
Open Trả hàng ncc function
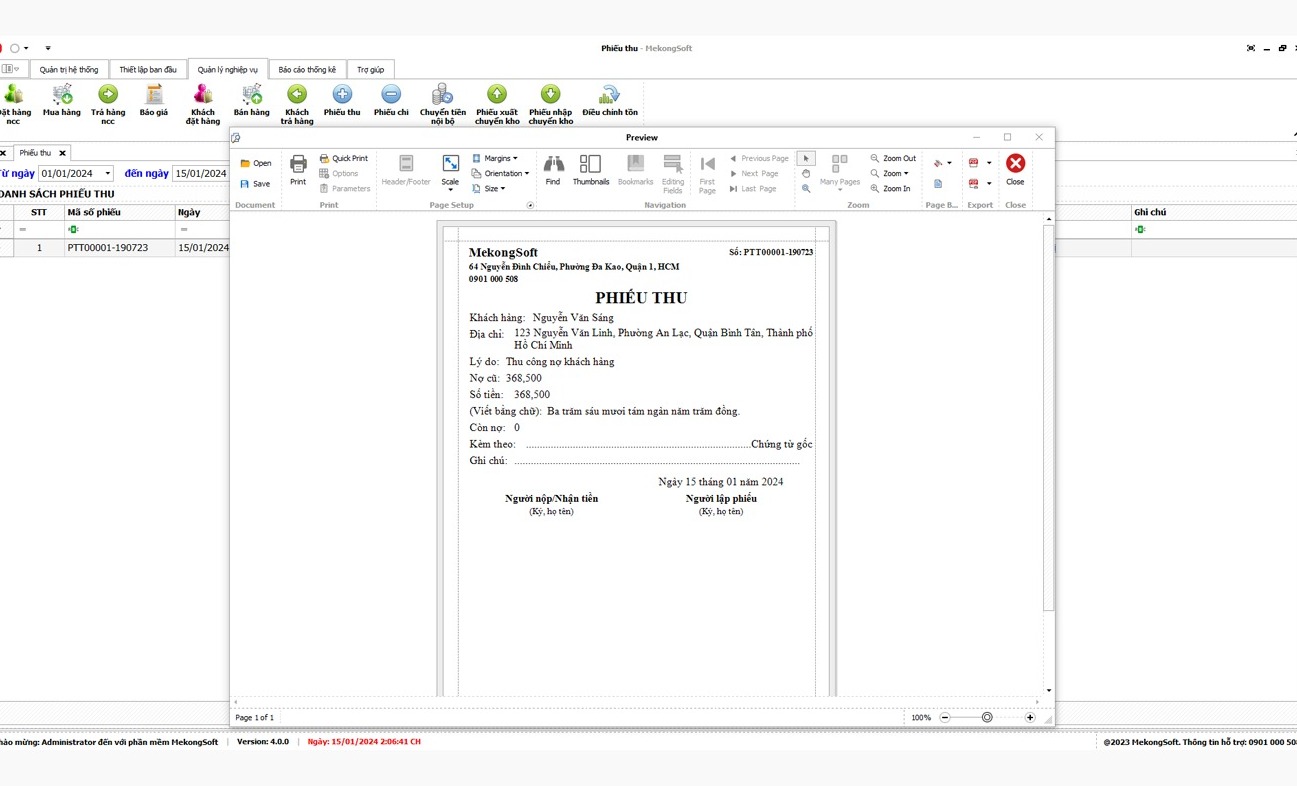(108, 104)
